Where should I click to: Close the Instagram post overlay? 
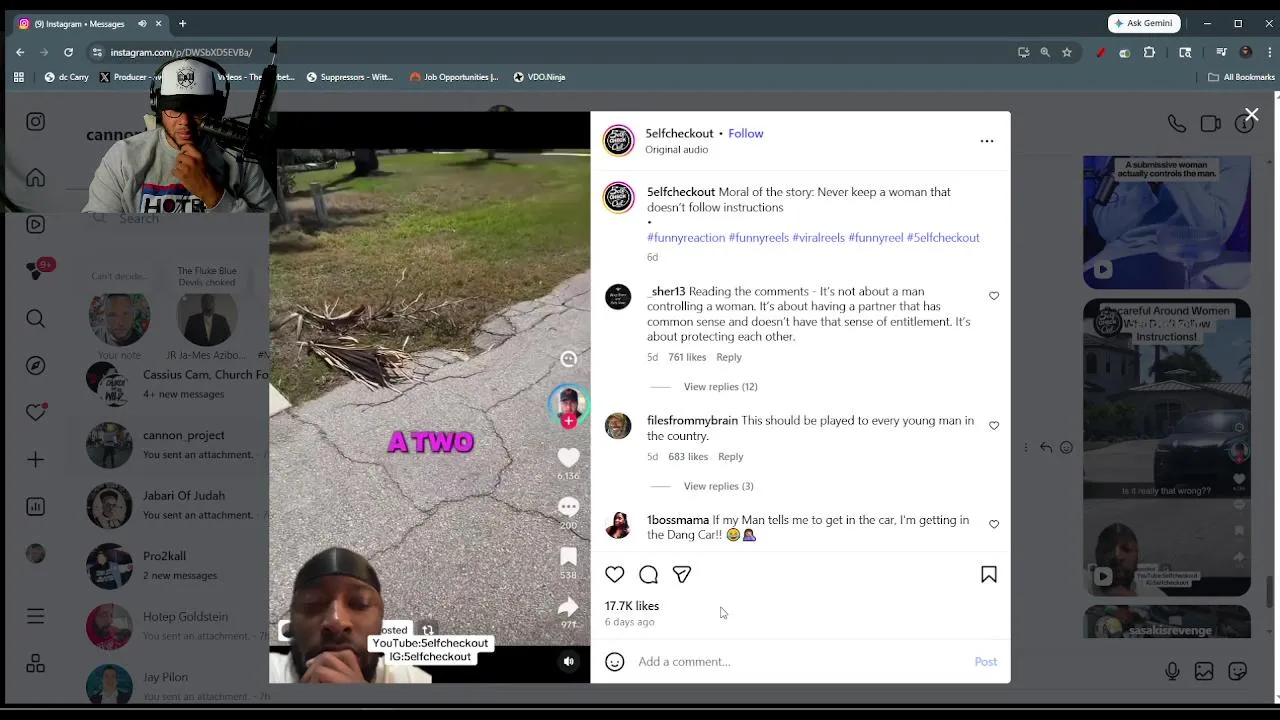pos(1251,115)
